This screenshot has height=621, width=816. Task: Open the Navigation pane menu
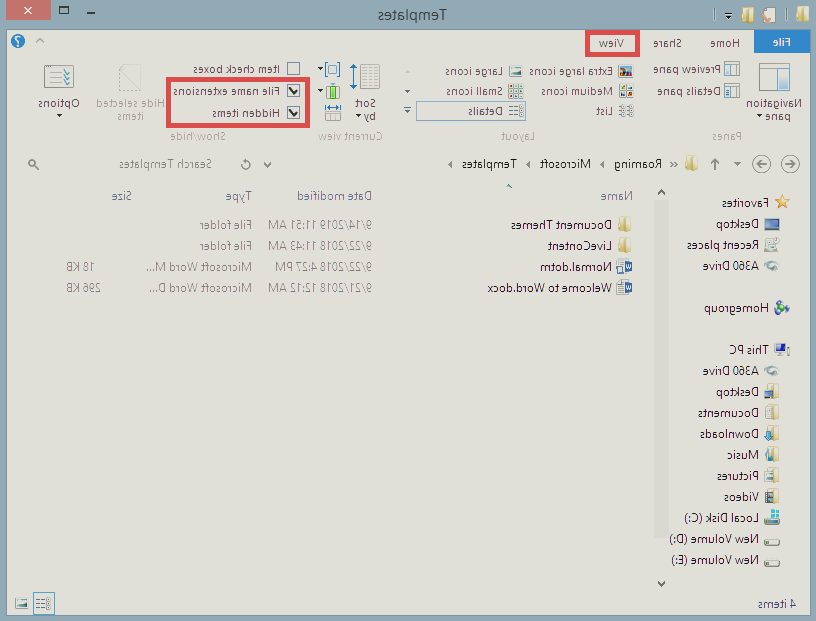[x=774, y=93]
